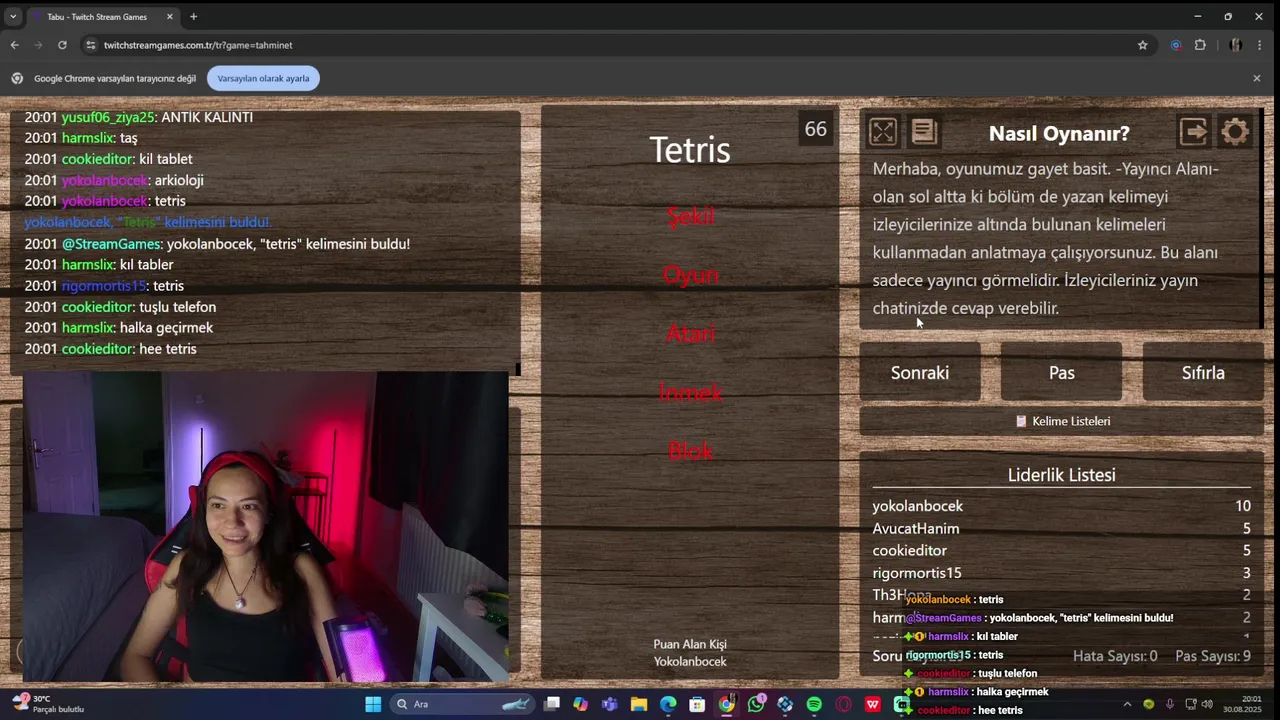Bookmark this page with the star icon
This screenshot has width=1280, height=720.
tap(1142, 45)
